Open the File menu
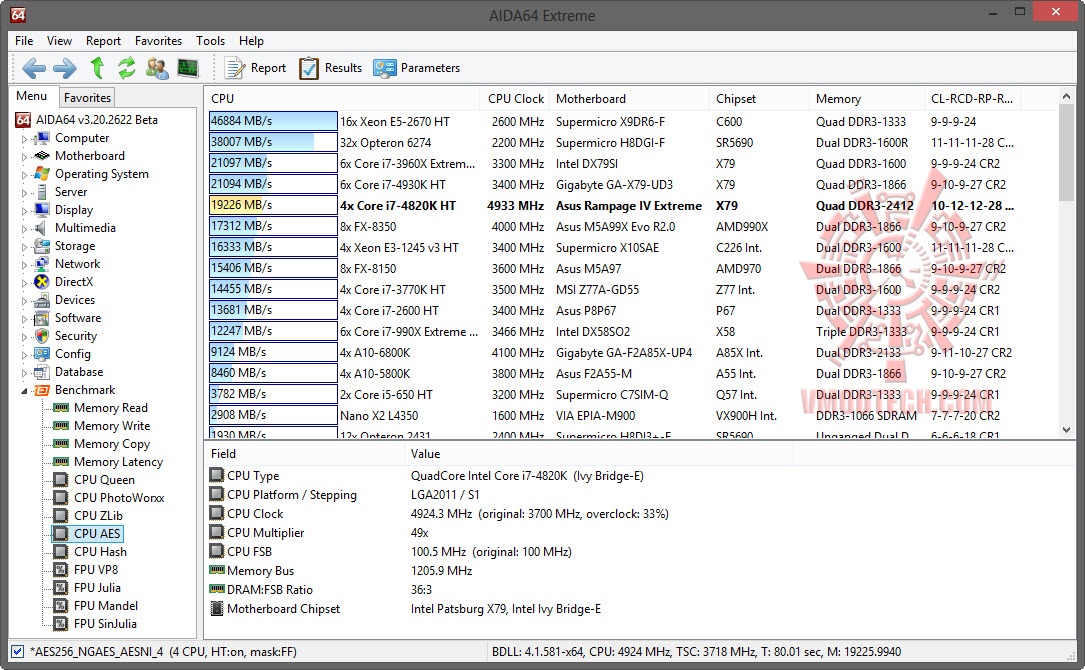Viewport: 1085px width, 670px height. click(24, 41)
